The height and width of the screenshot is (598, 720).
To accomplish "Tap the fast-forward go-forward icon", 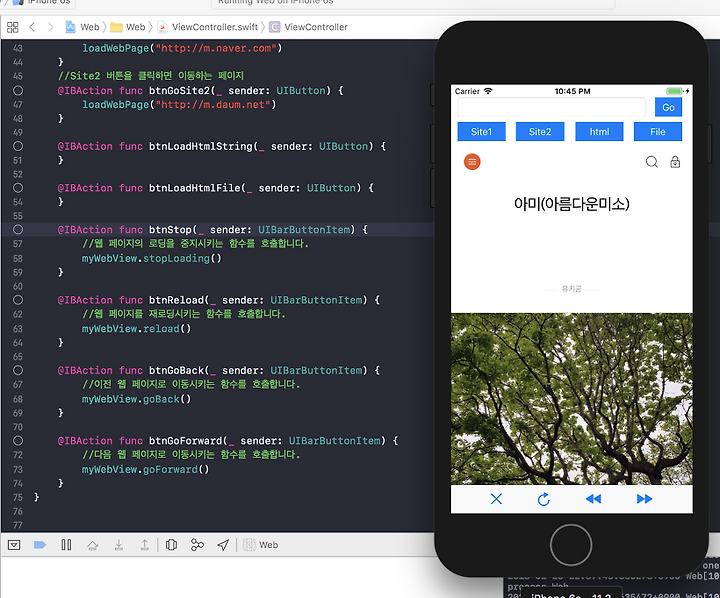I will [x=644, y=499].
